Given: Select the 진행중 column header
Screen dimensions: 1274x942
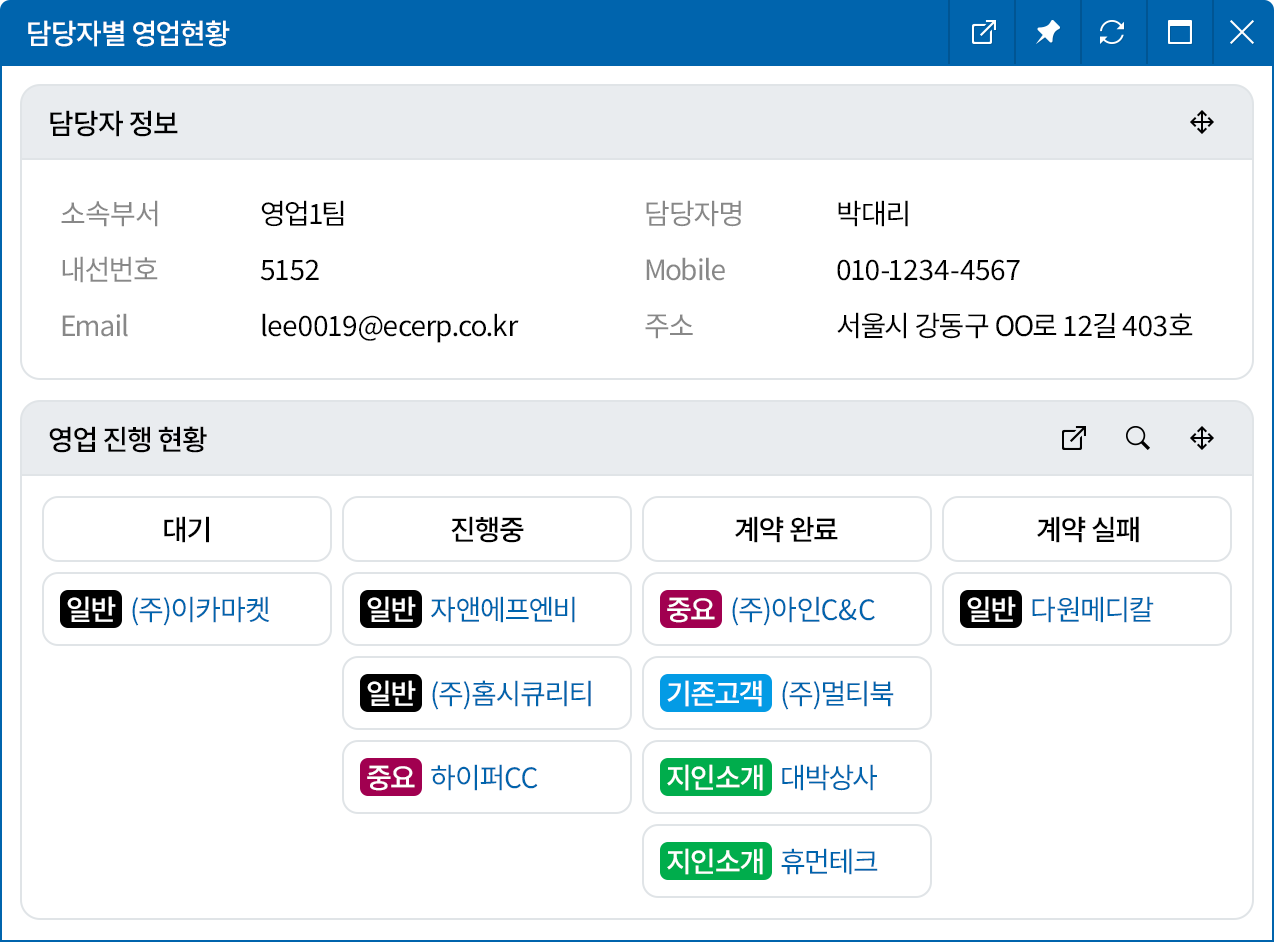Looking at the screenshot, I should [487, 529].
